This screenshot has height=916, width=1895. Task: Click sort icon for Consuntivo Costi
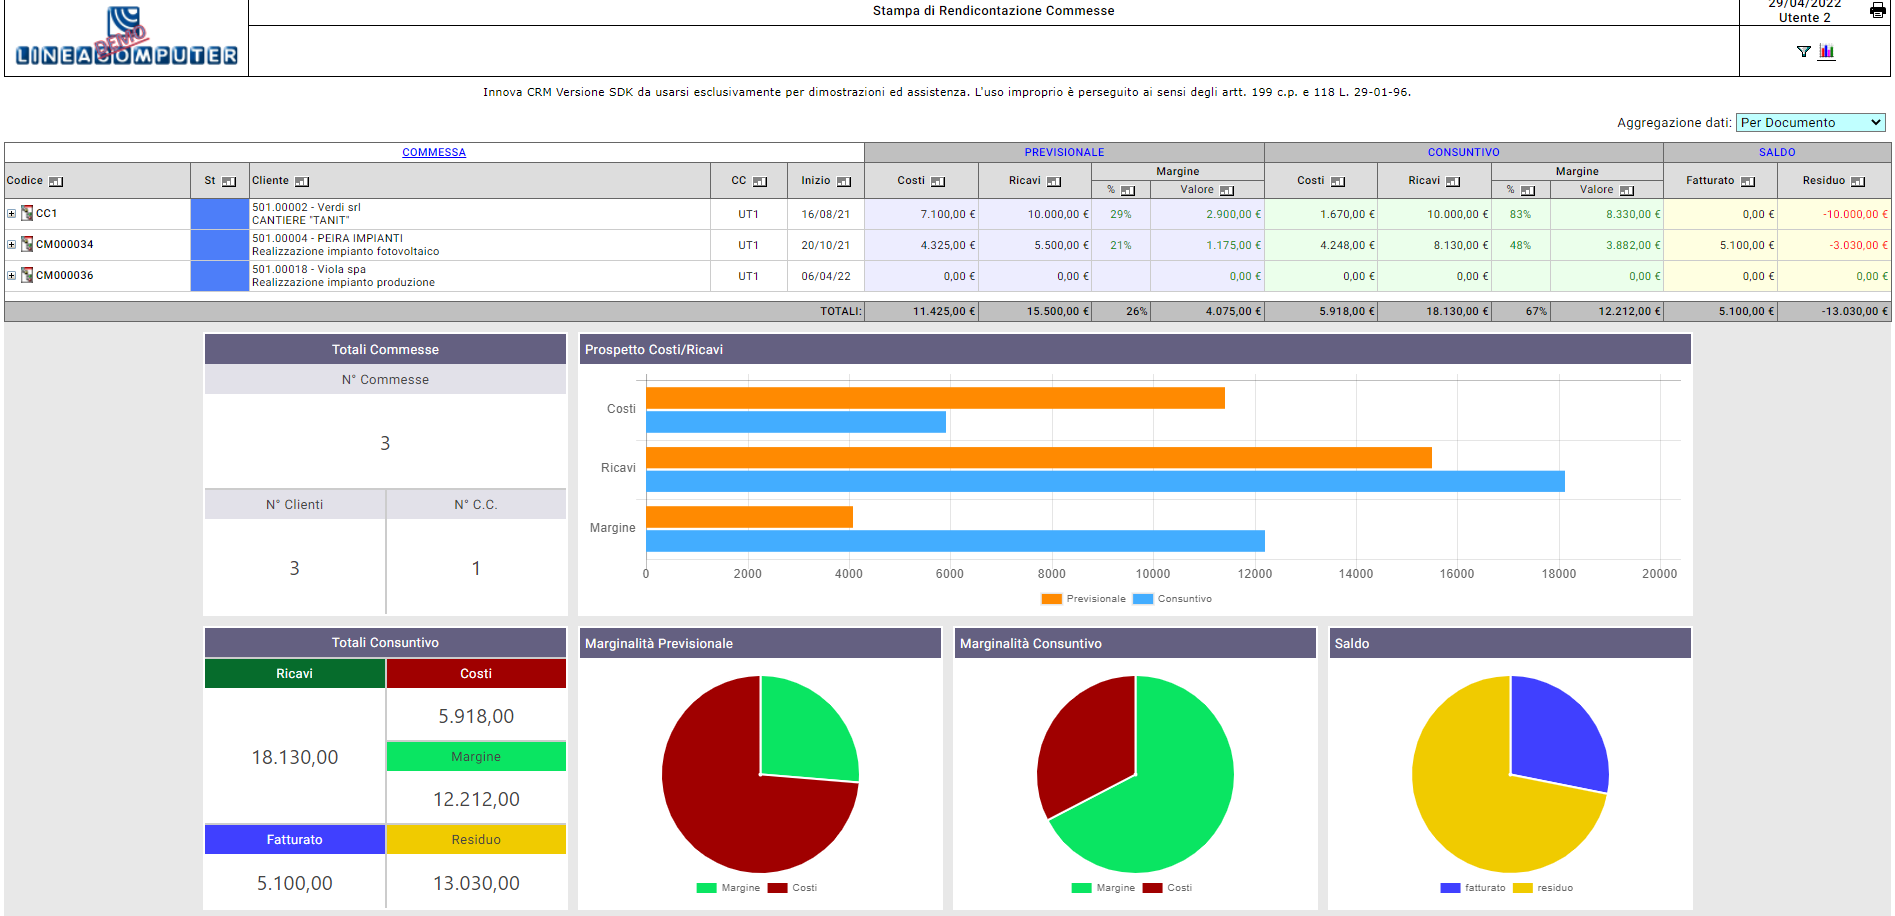1338,182
